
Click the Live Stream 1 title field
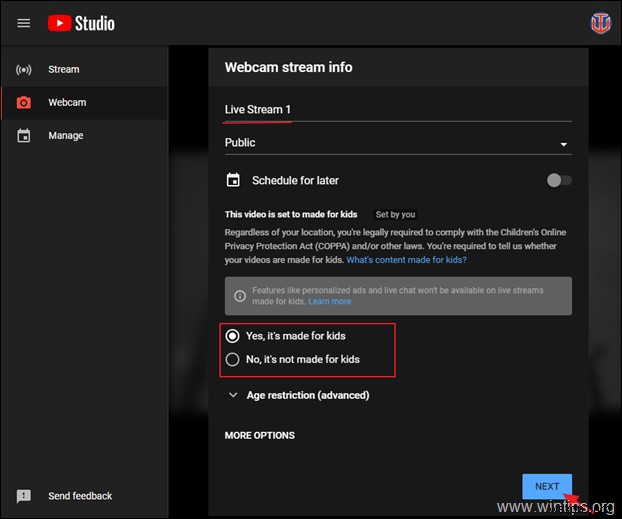point(398,110)
